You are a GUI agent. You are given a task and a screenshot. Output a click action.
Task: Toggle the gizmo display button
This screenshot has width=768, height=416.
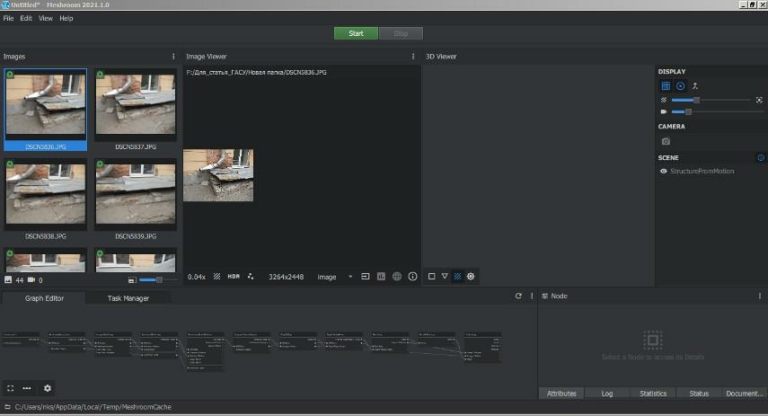680,86
